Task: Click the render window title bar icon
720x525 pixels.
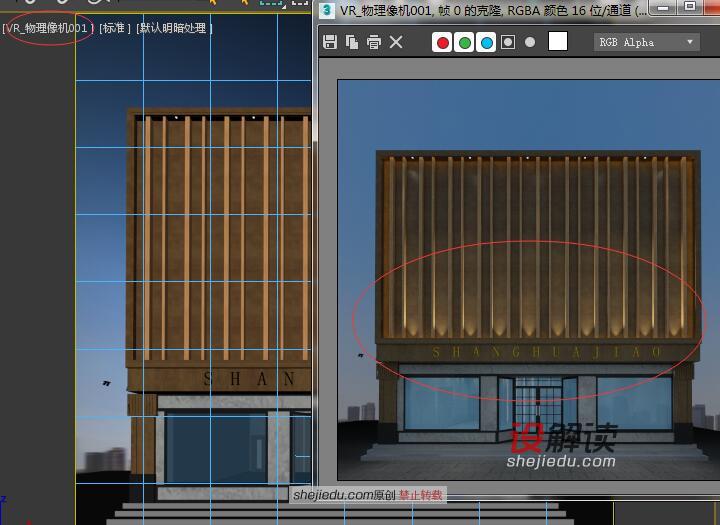Action: tap(326, 10)
